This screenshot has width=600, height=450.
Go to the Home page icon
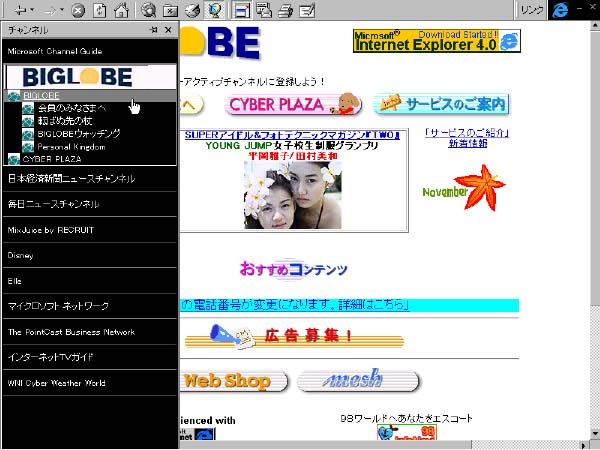tap(121, 10)
